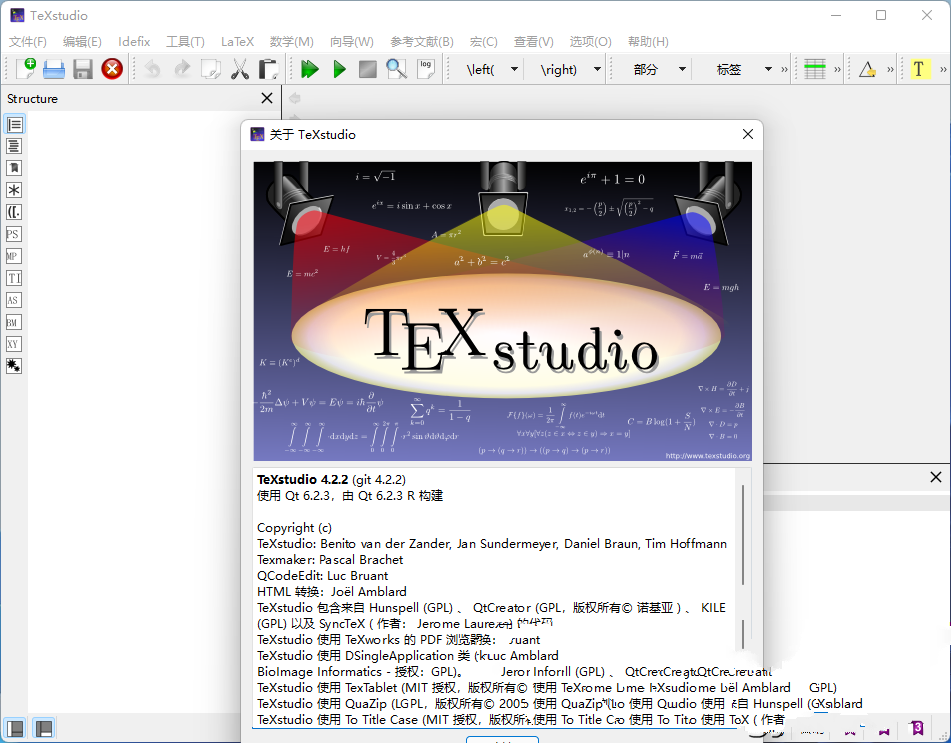Open the star favorites symbols panel icon
This screenshot has width=951, height=743.
(x=14, y=366)
